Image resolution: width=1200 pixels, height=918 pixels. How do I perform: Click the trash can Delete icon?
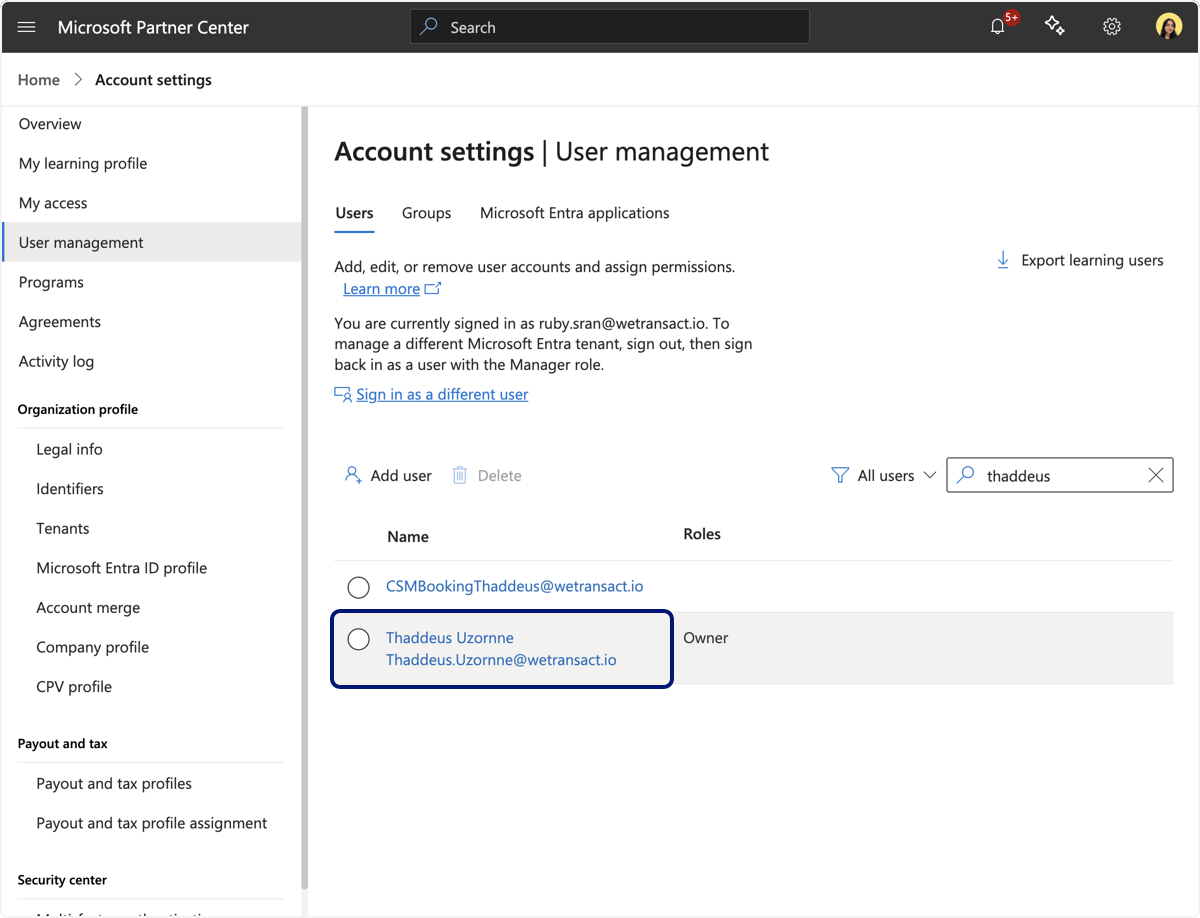pos(460,475)
